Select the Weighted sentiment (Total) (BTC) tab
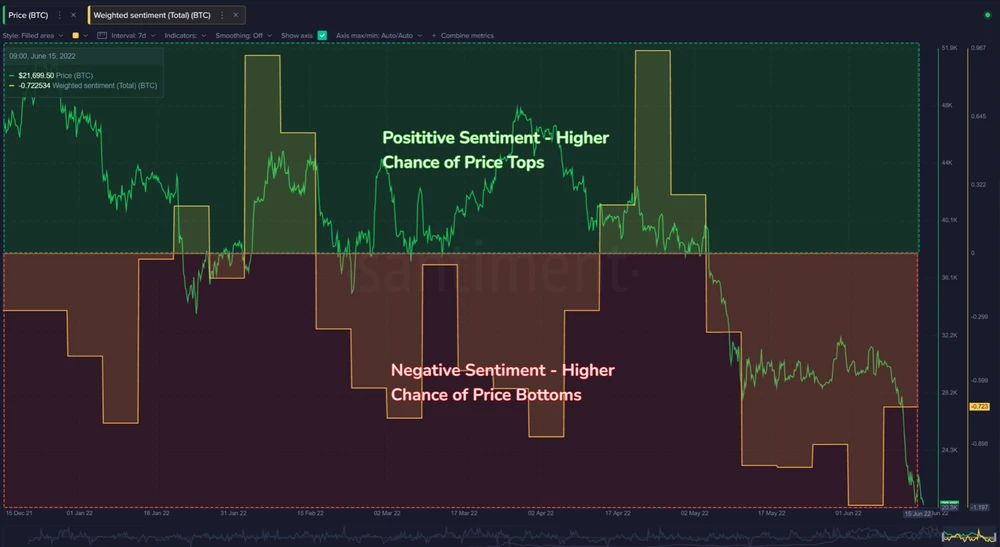 click(152, 15)
